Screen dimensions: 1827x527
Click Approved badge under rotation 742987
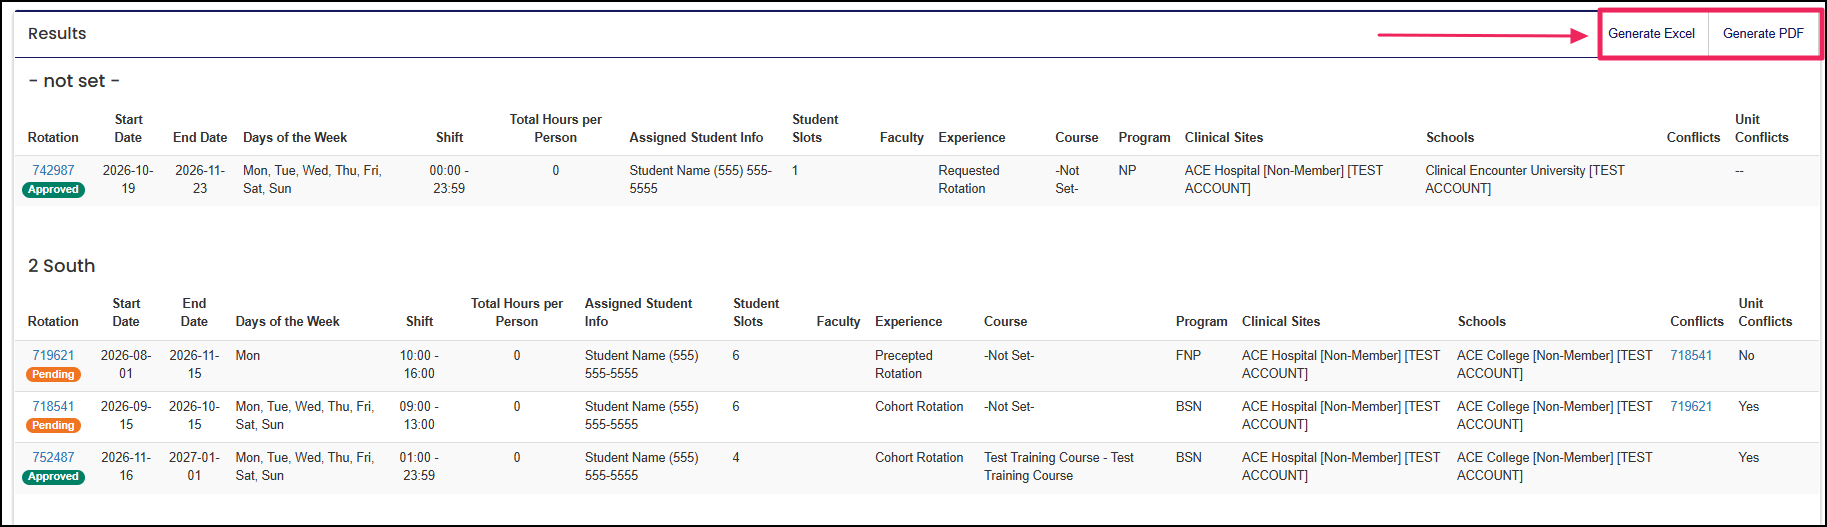click(53, 190)
